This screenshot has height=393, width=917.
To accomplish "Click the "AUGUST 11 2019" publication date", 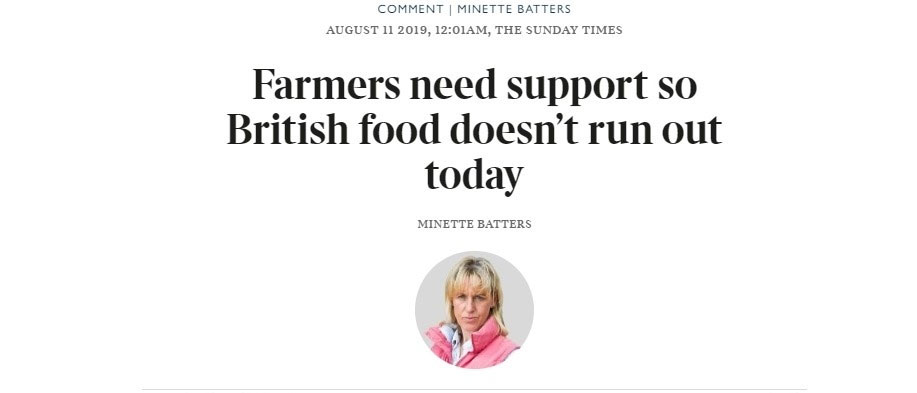I will tap(377, 30).
